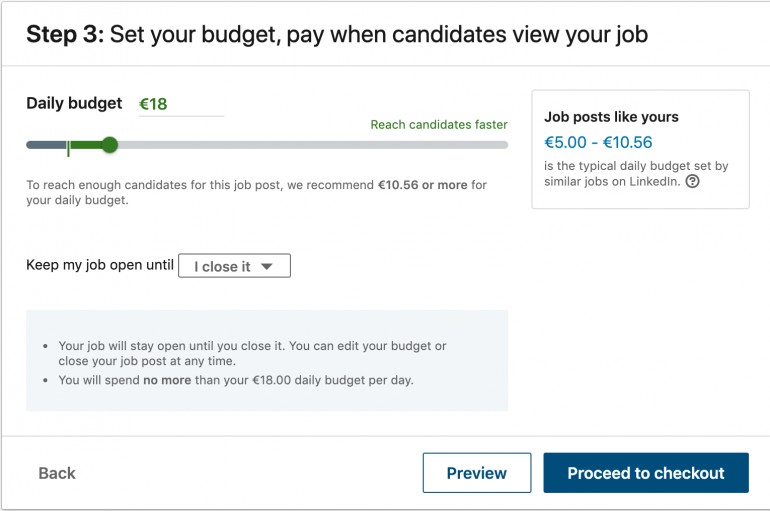The height and width of the screenshot is (511, 770).
Task: Click the dark start segment of budget slider
Action: point(46,145)
